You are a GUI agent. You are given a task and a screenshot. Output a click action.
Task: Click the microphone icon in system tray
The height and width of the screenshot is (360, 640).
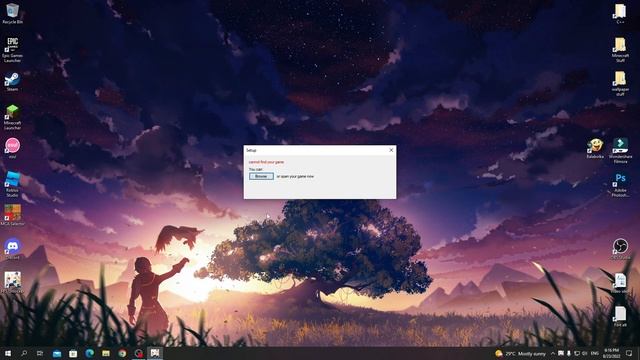[x=569, y=353]
